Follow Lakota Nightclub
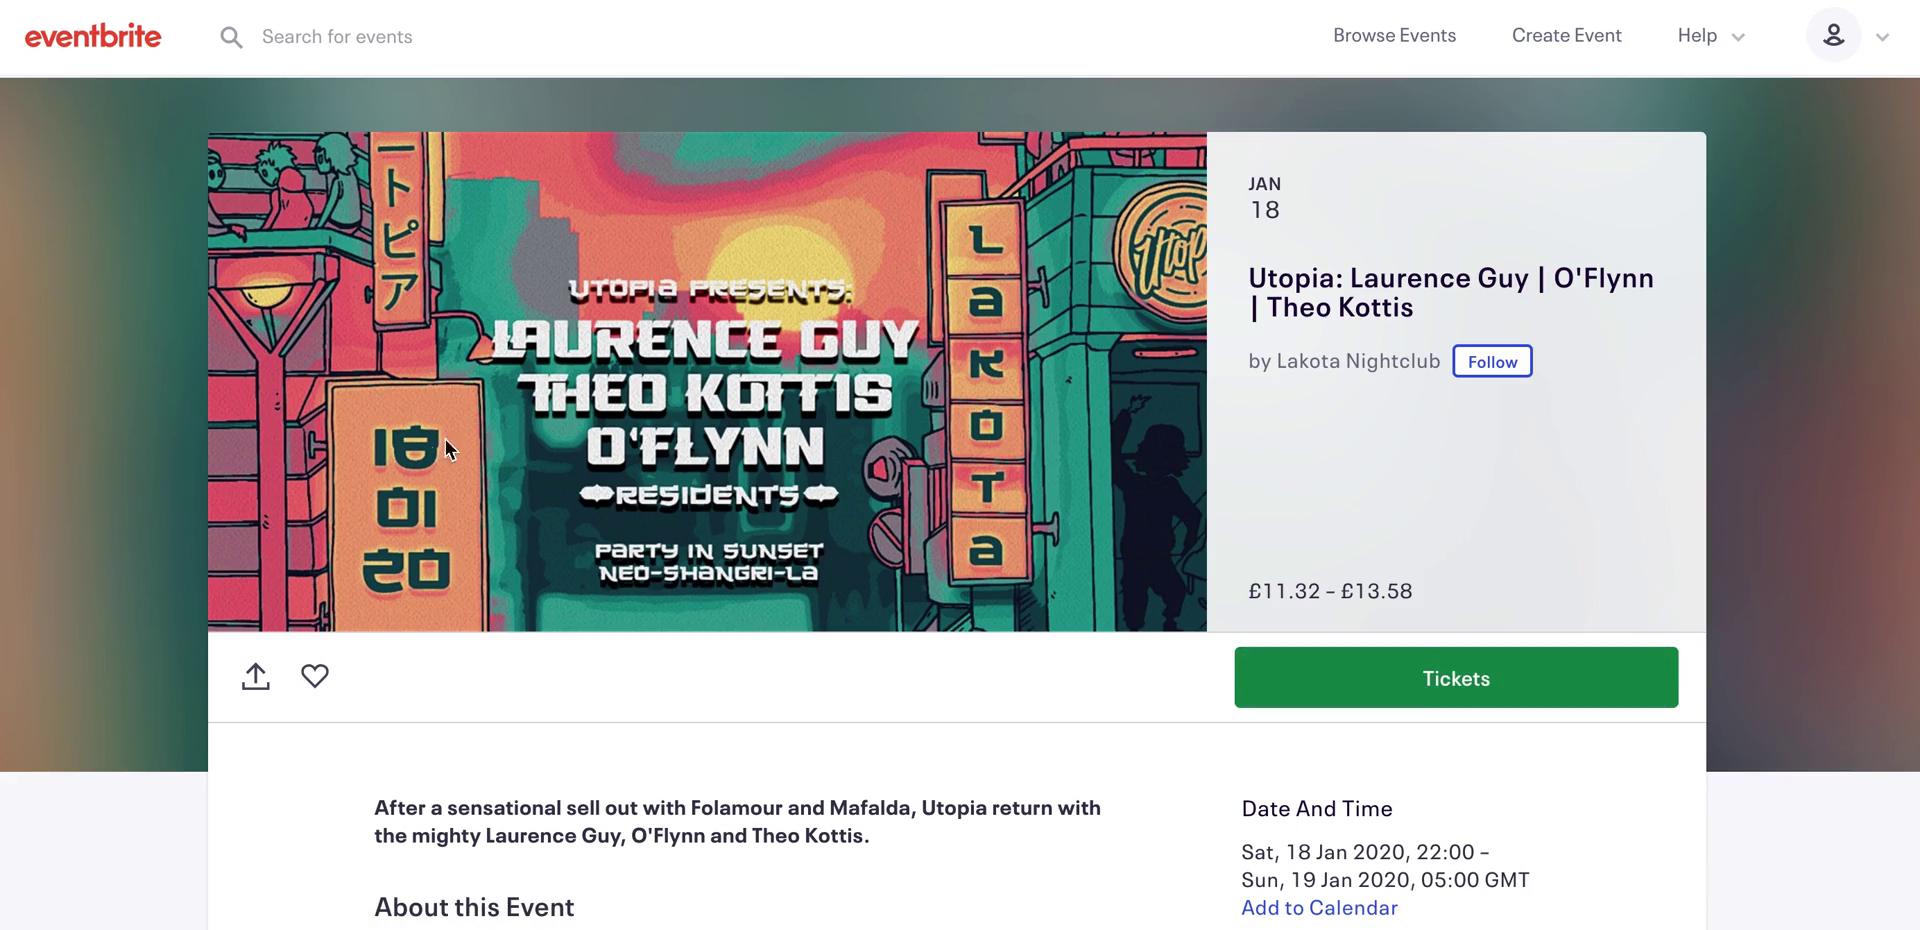The height and width of the screenshot is (930, 1920). (x=1492, y=361)
